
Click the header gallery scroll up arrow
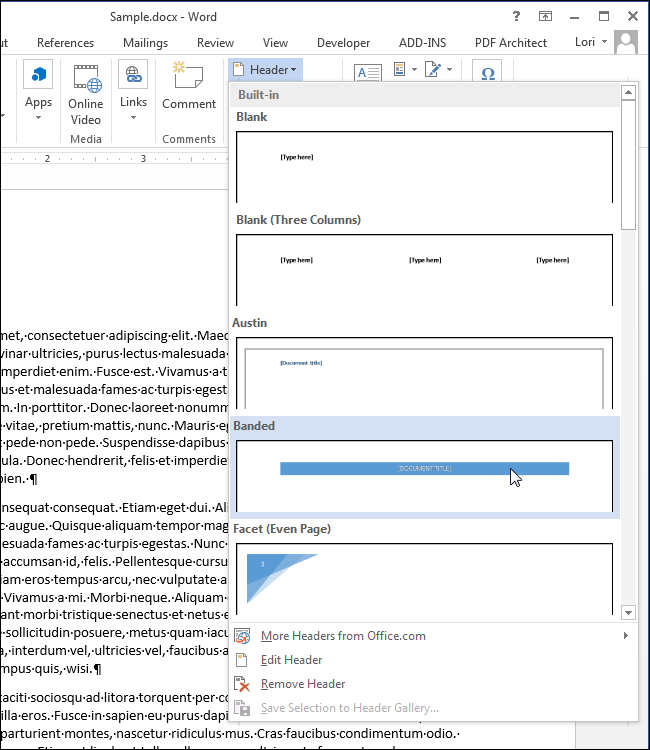point(628,92)
